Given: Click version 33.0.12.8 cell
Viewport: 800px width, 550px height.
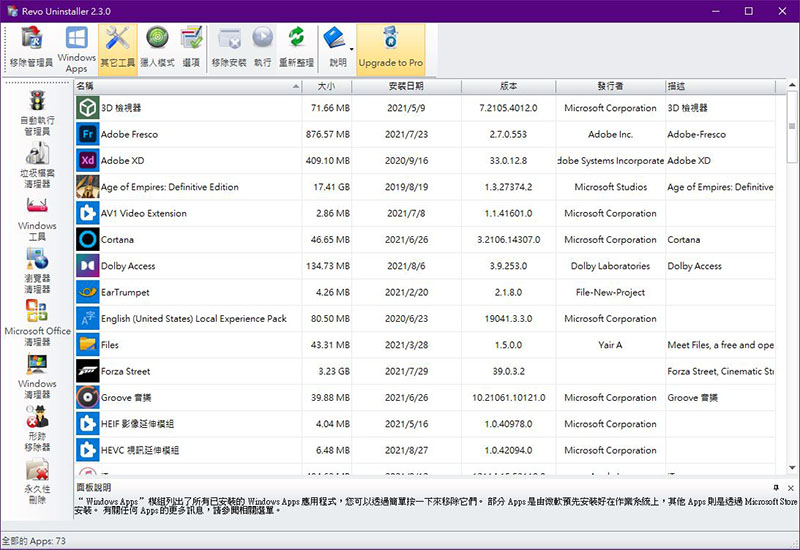Looking at the screenshot, I should (508, 160).
